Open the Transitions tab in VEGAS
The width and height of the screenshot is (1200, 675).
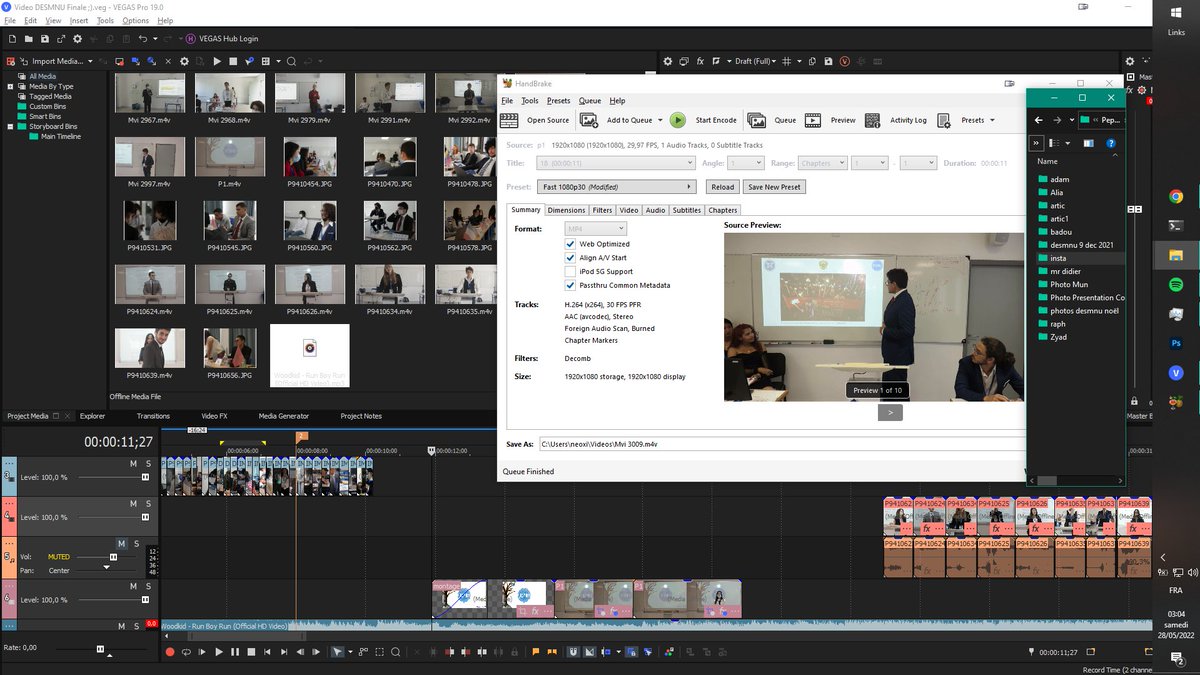pyautogui.click(x=153, y=416)
